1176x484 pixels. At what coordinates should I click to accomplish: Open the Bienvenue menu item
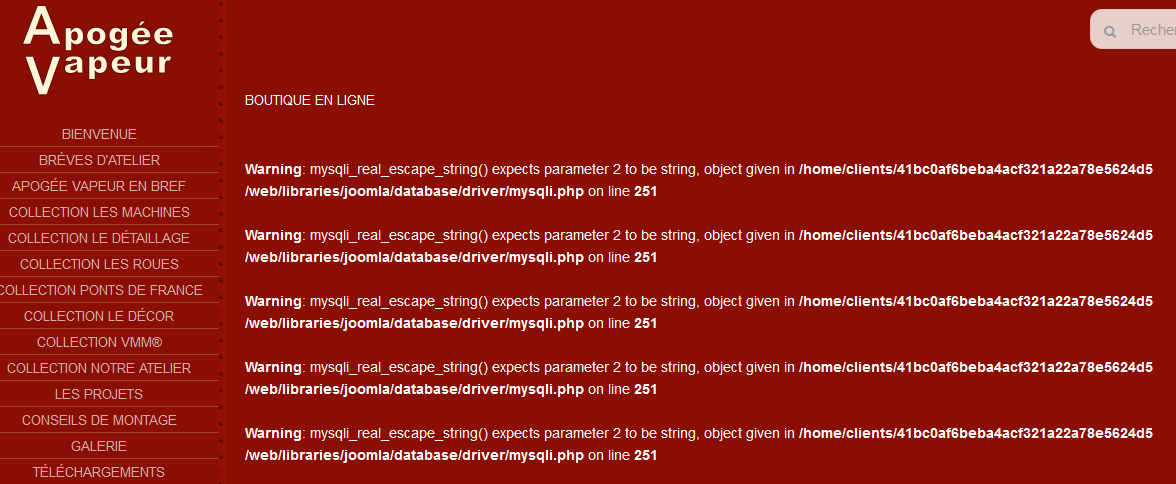tap(99, 134)
